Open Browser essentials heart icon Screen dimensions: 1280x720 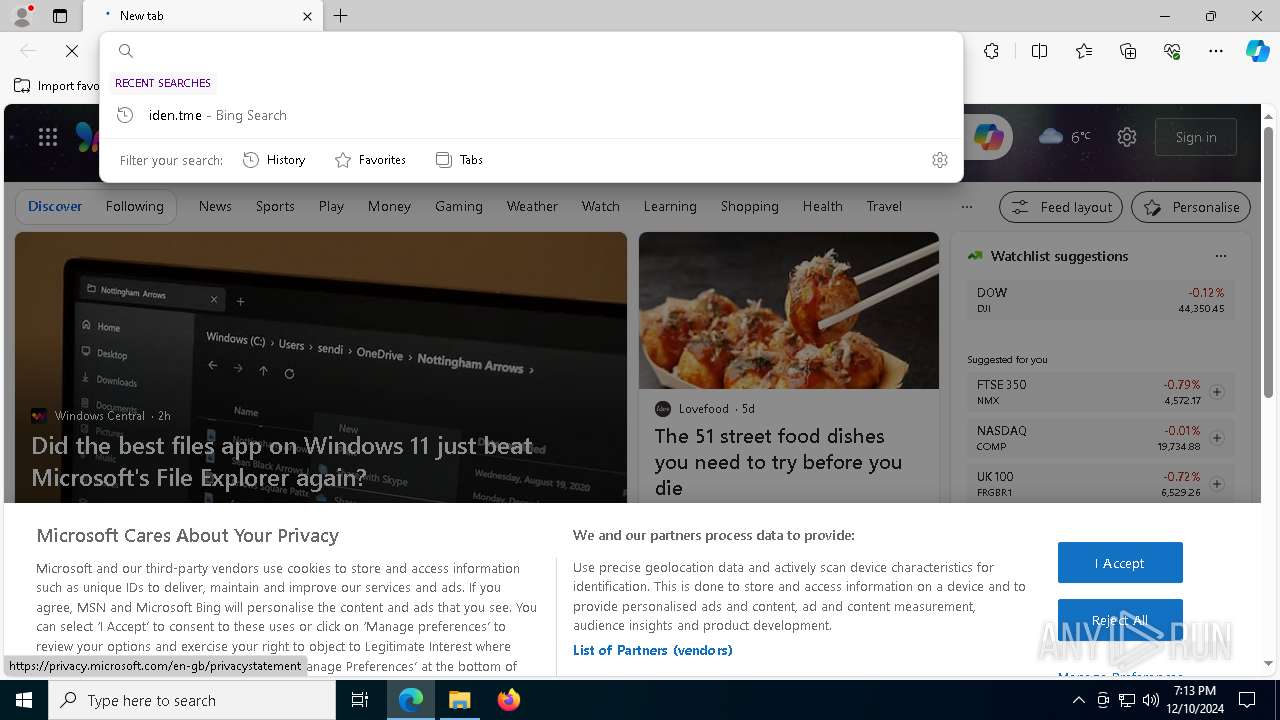[1172, 51]
